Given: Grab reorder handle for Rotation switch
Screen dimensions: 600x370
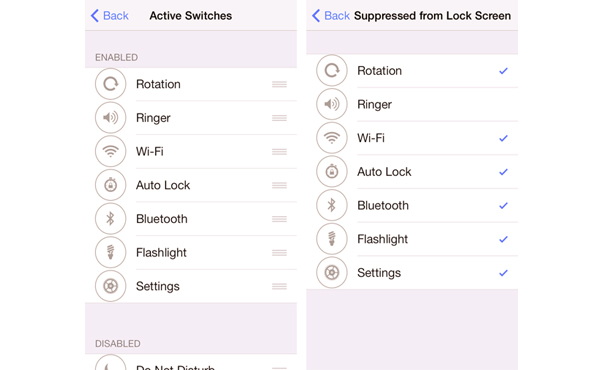Looking at the screenshot, I should coord(279,84).
